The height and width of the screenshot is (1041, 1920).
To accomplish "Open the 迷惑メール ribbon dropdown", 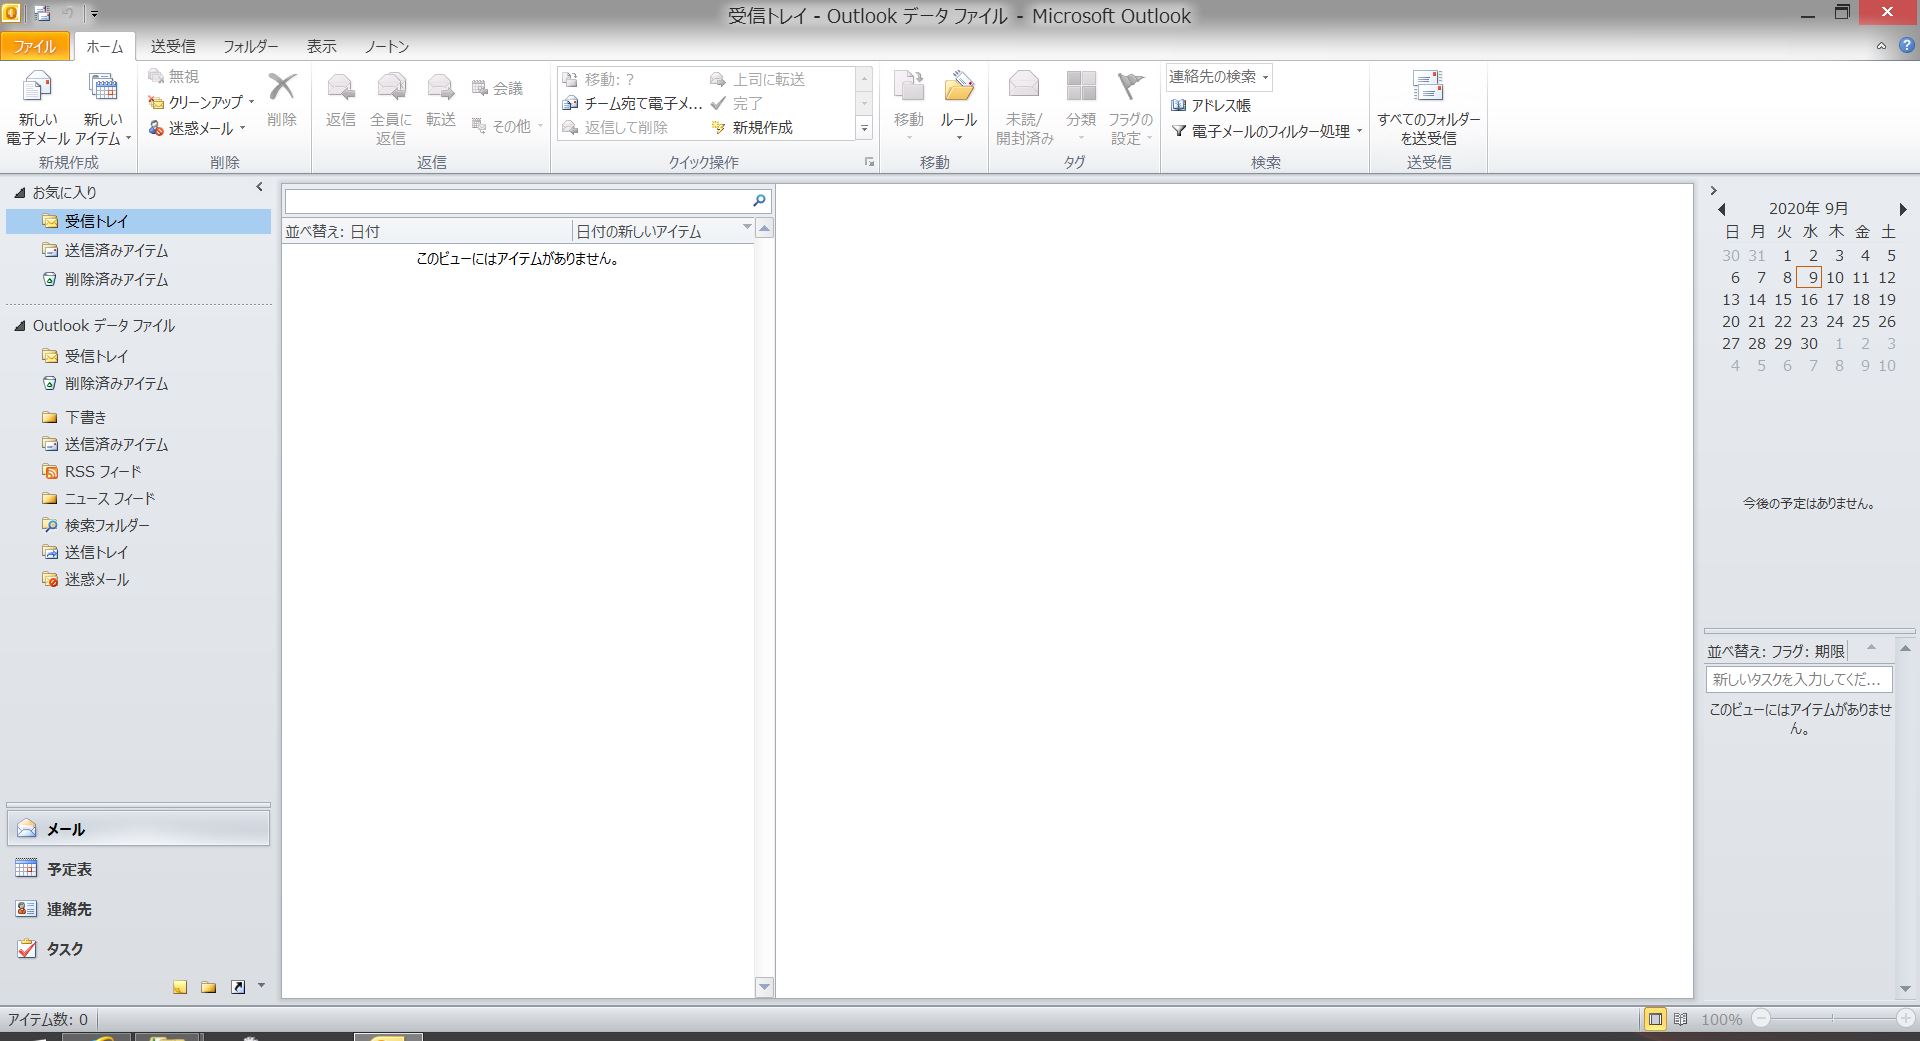I will click(197, 128).
